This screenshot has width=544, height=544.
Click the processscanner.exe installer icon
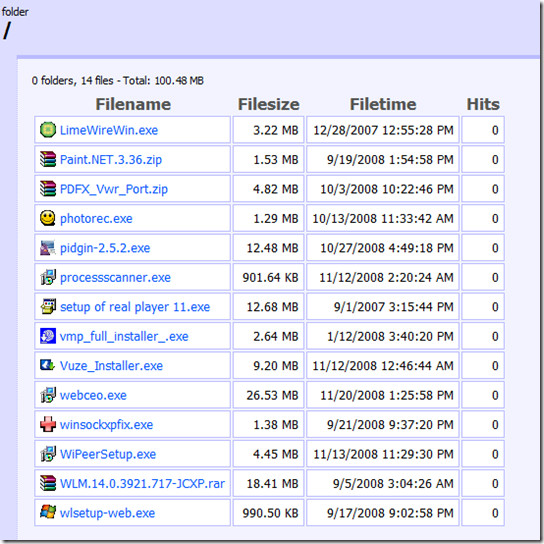point(48,277)
